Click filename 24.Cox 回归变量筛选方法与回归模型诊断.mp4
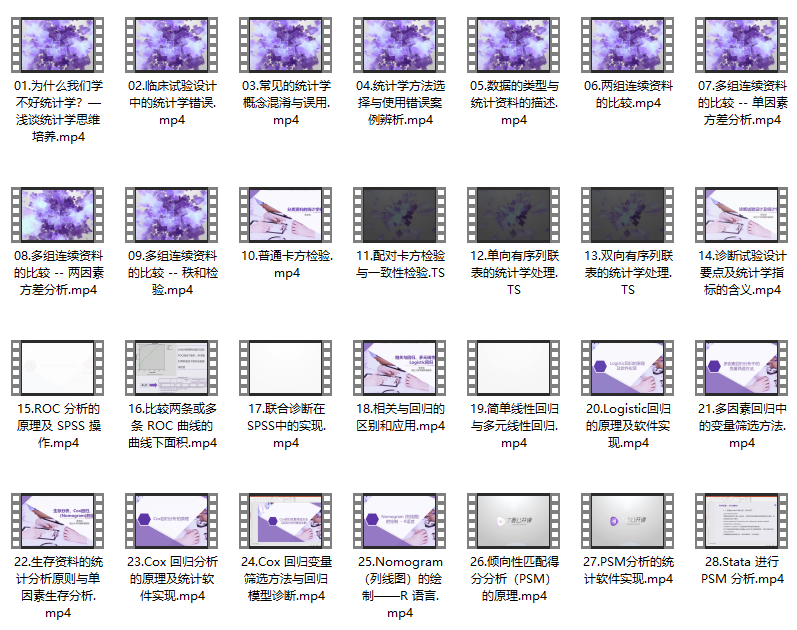 click(x=286, y=579)
